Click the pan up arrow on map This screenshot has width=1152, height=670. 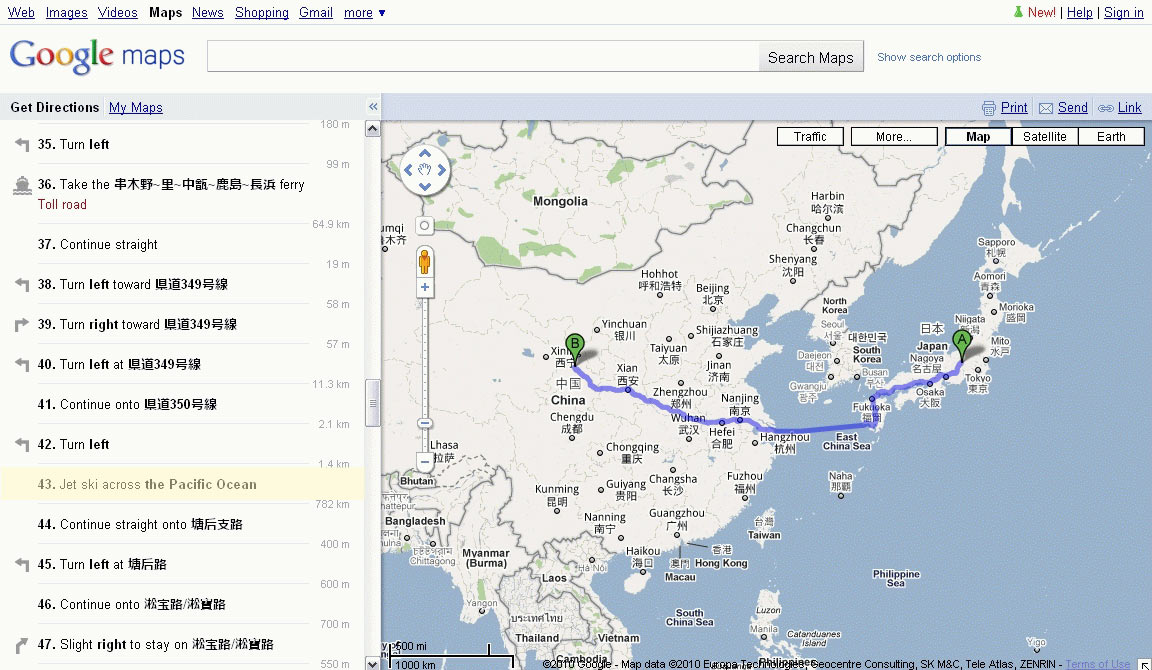(x=425, y=155)
